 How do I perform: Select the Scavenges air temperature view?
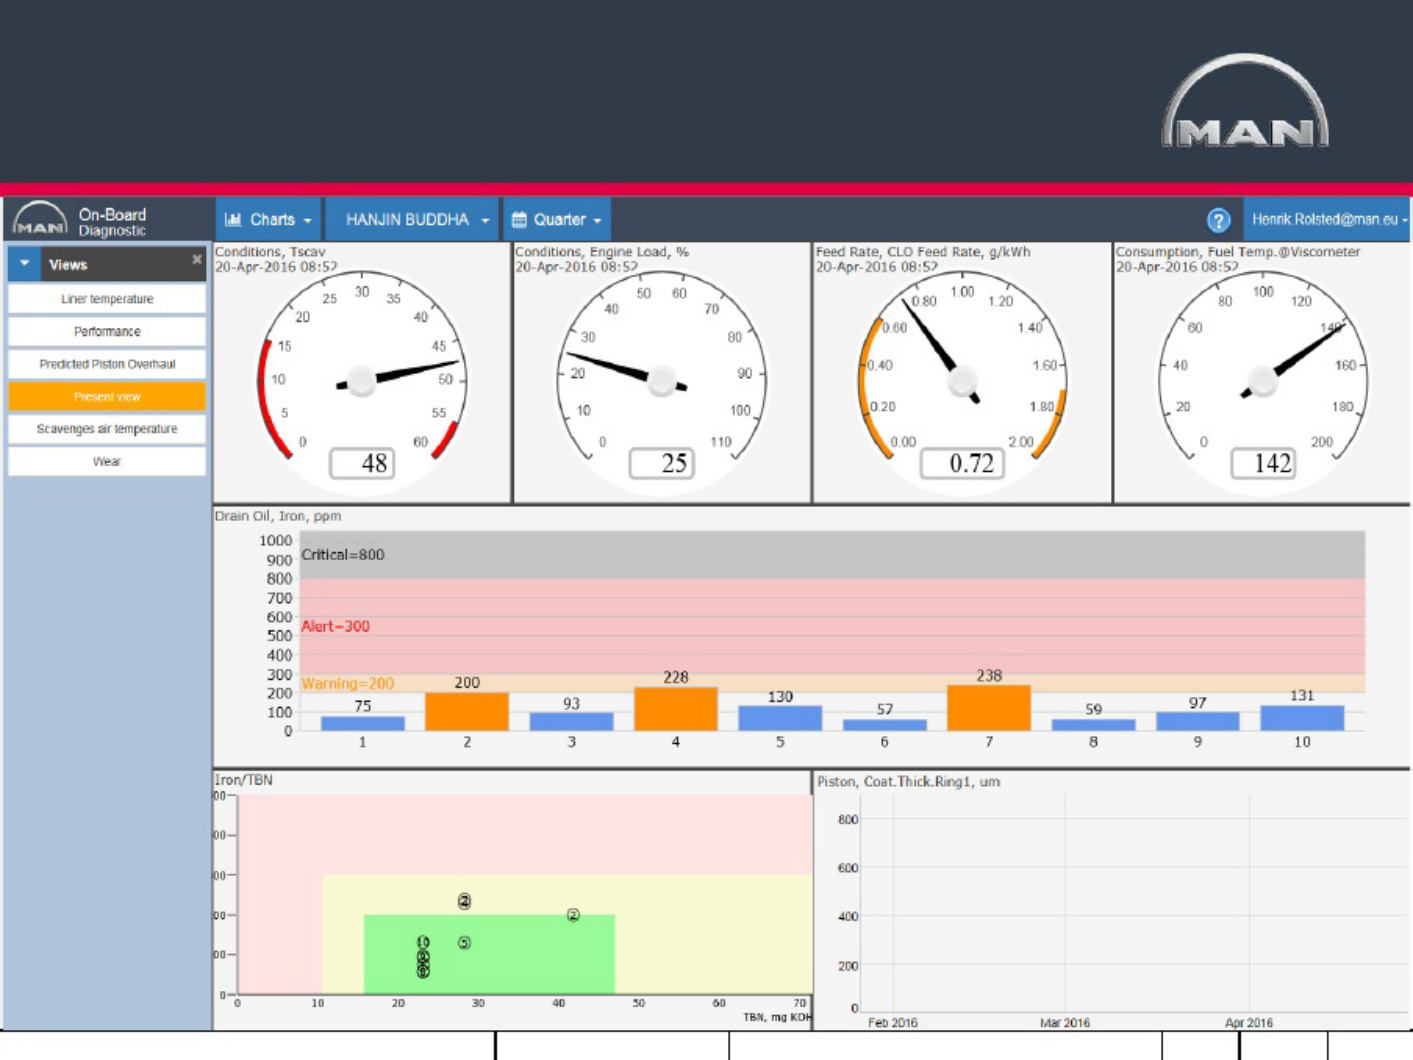(x=107, y=429)
